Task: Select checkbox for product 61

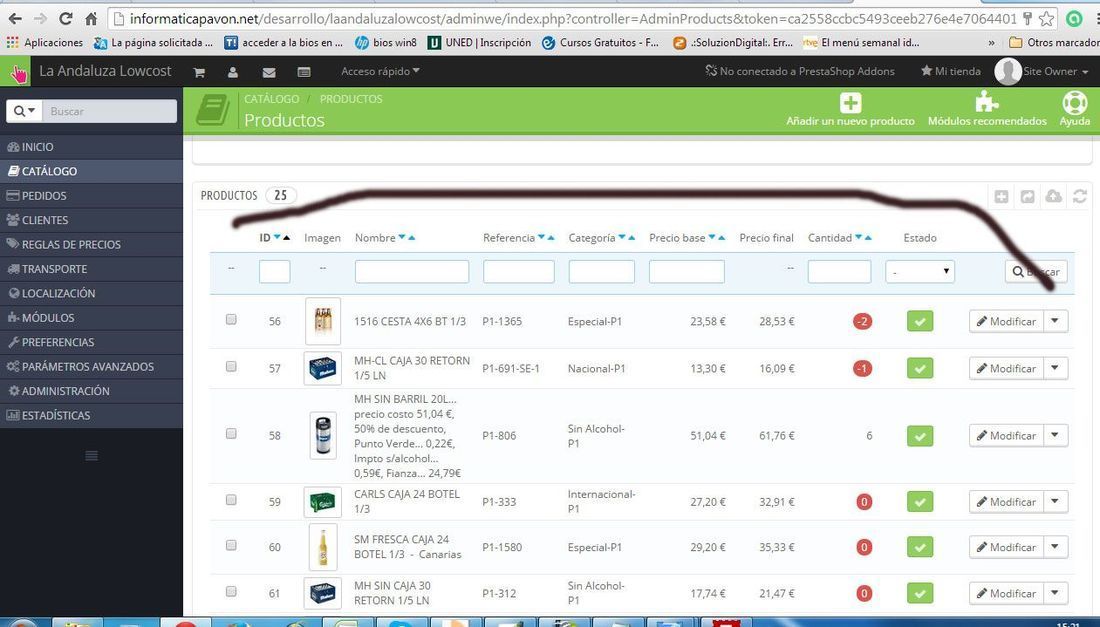Action: coord(231,591)
